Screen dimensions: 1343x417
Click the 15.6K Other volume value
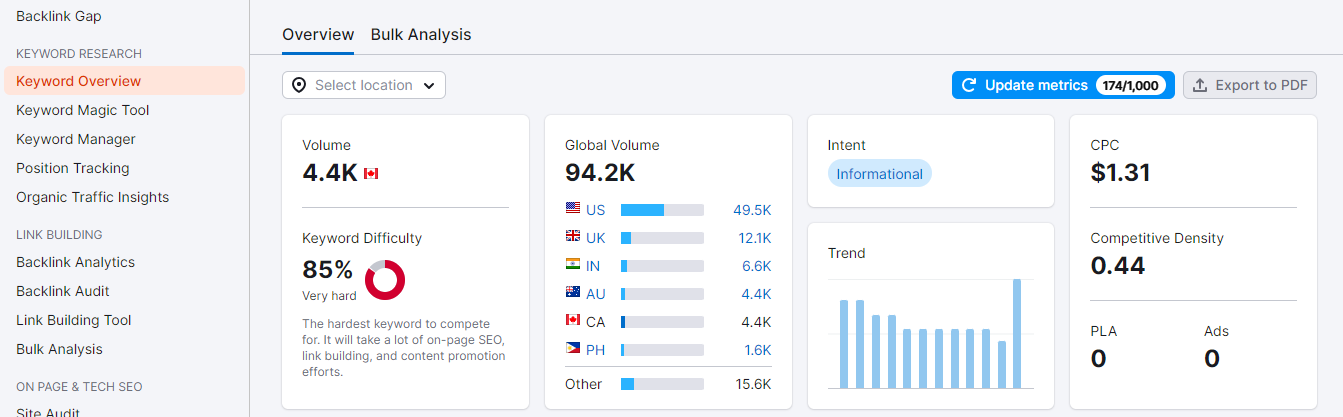tap(752, 384)
